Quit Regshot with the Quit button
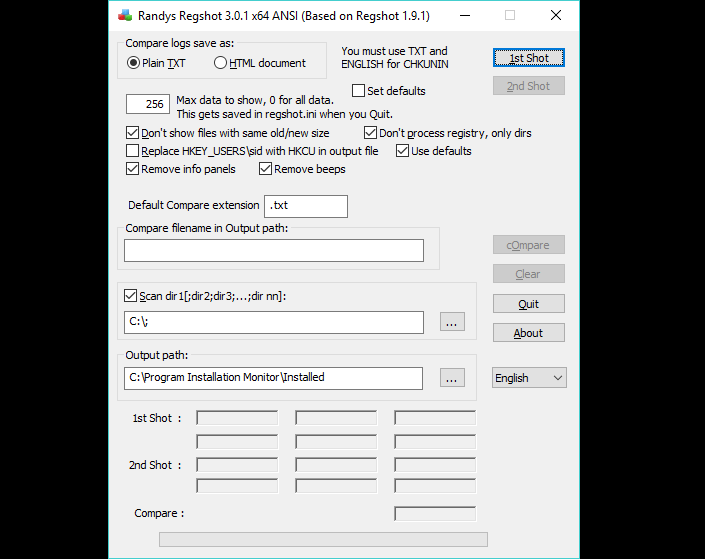 (529, 304)
